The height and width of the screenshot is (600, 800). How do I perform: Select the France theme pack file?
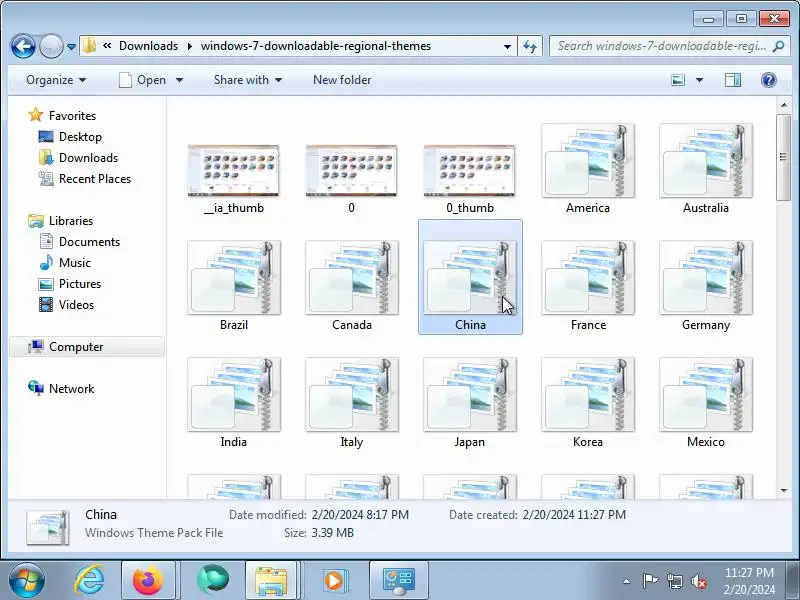tap(588, 286)
